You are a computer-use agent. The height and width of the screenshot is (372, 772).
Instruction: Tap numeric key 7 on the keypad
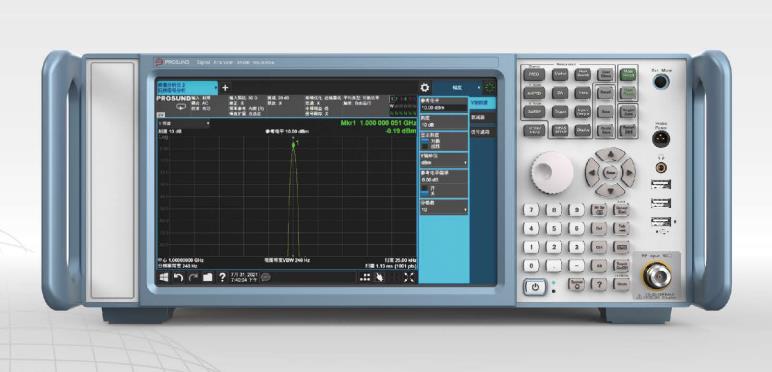[531, 210]
